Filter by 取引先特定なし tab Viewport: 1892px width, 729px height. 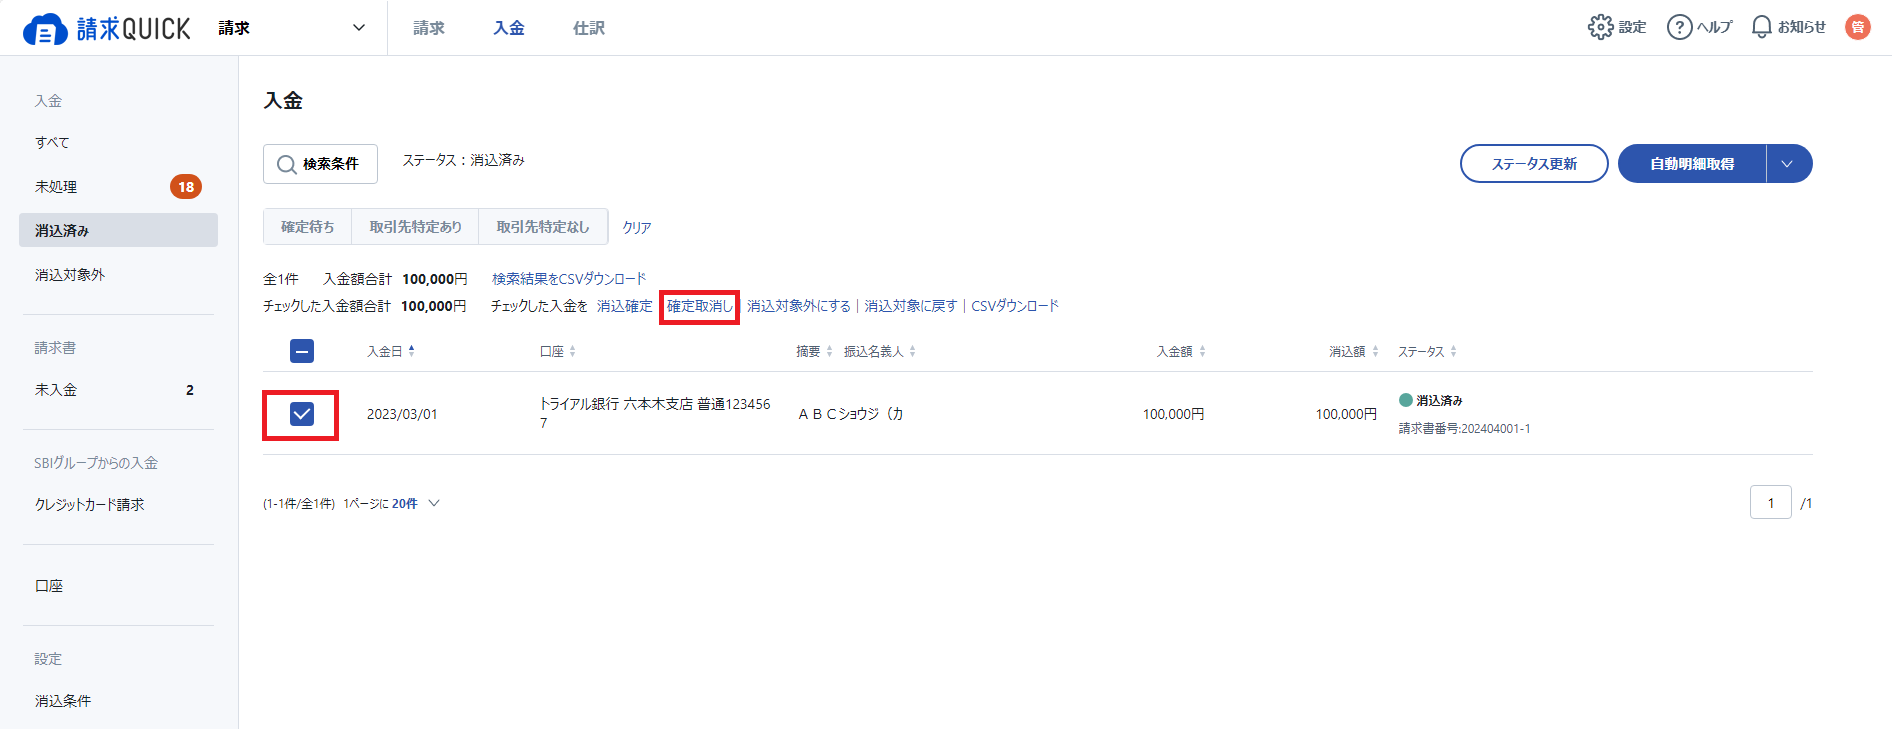tap(543, 227)
